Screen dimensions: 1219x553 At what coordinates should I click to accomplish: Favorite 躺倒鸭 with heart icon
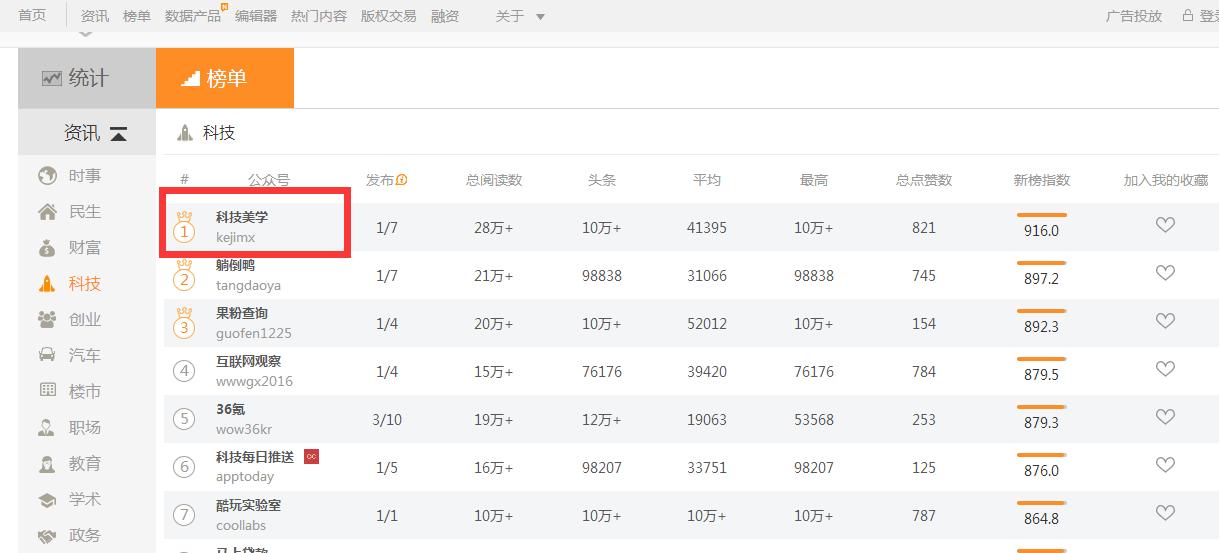click(1165, 273)
